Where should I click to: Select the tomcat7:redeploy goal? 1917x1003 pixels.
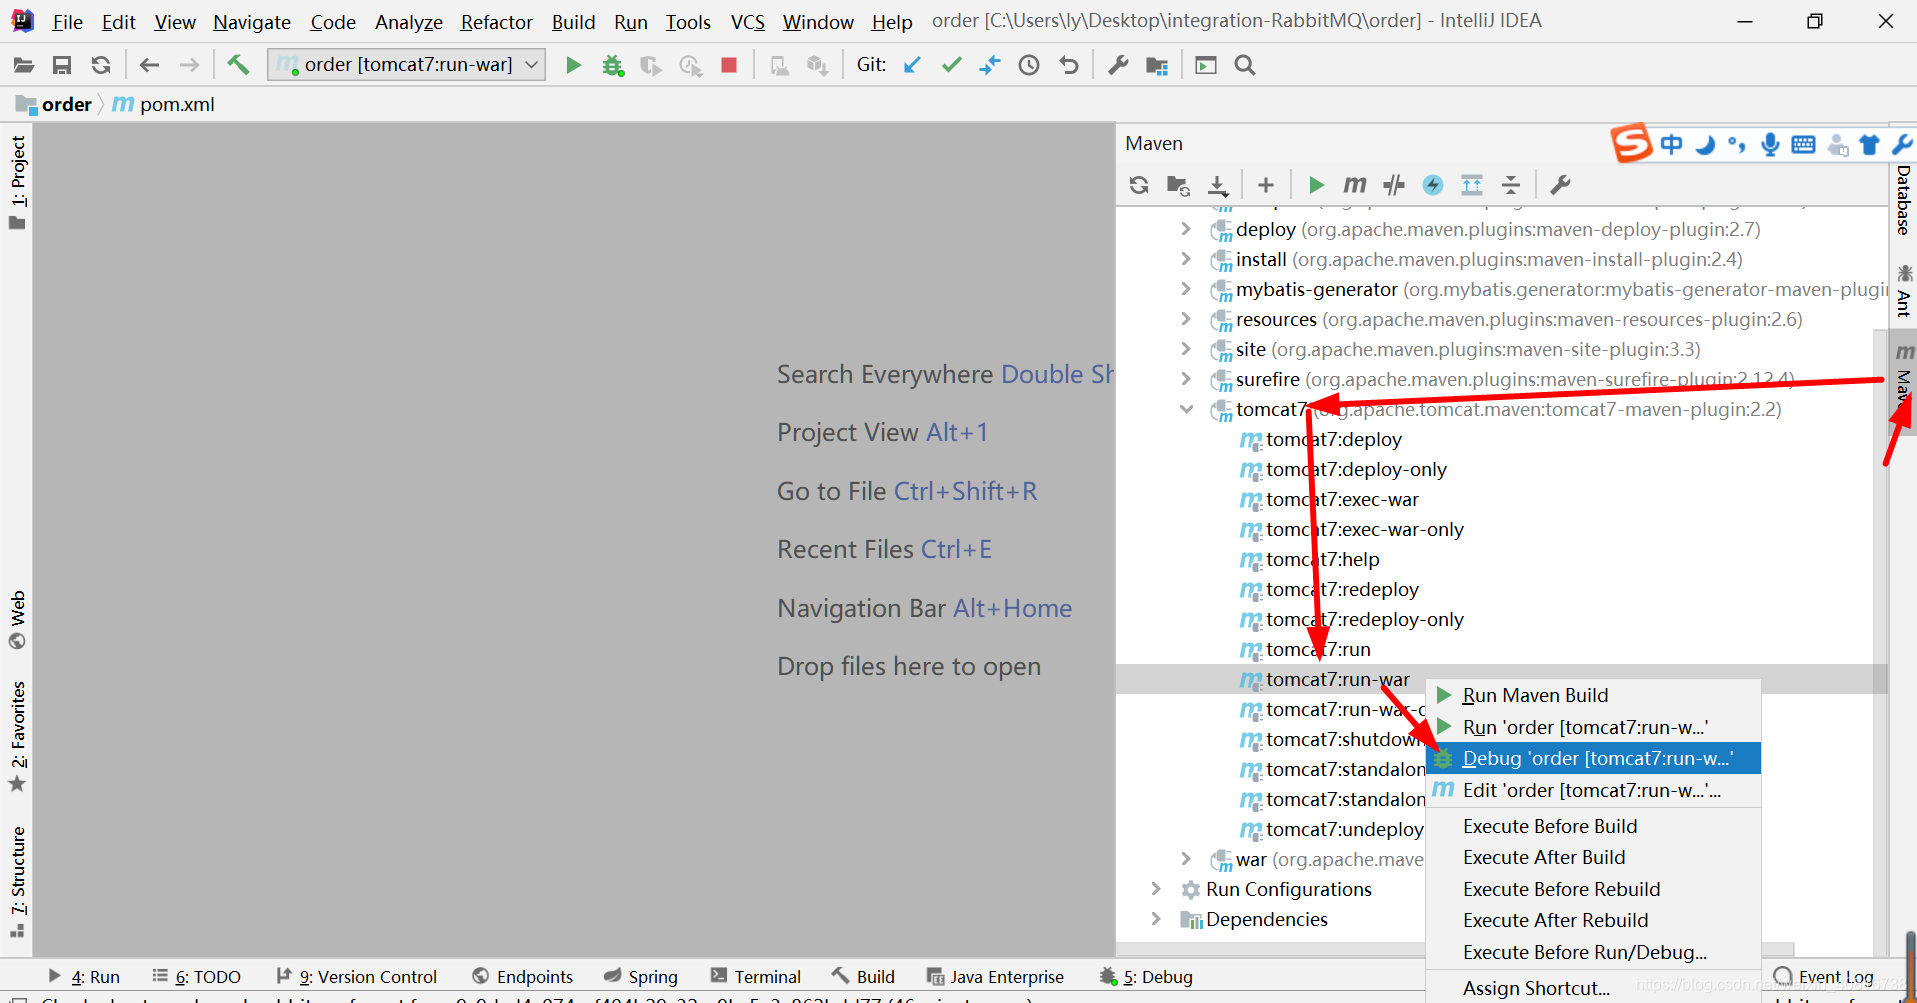click(x=1342, y=589)
